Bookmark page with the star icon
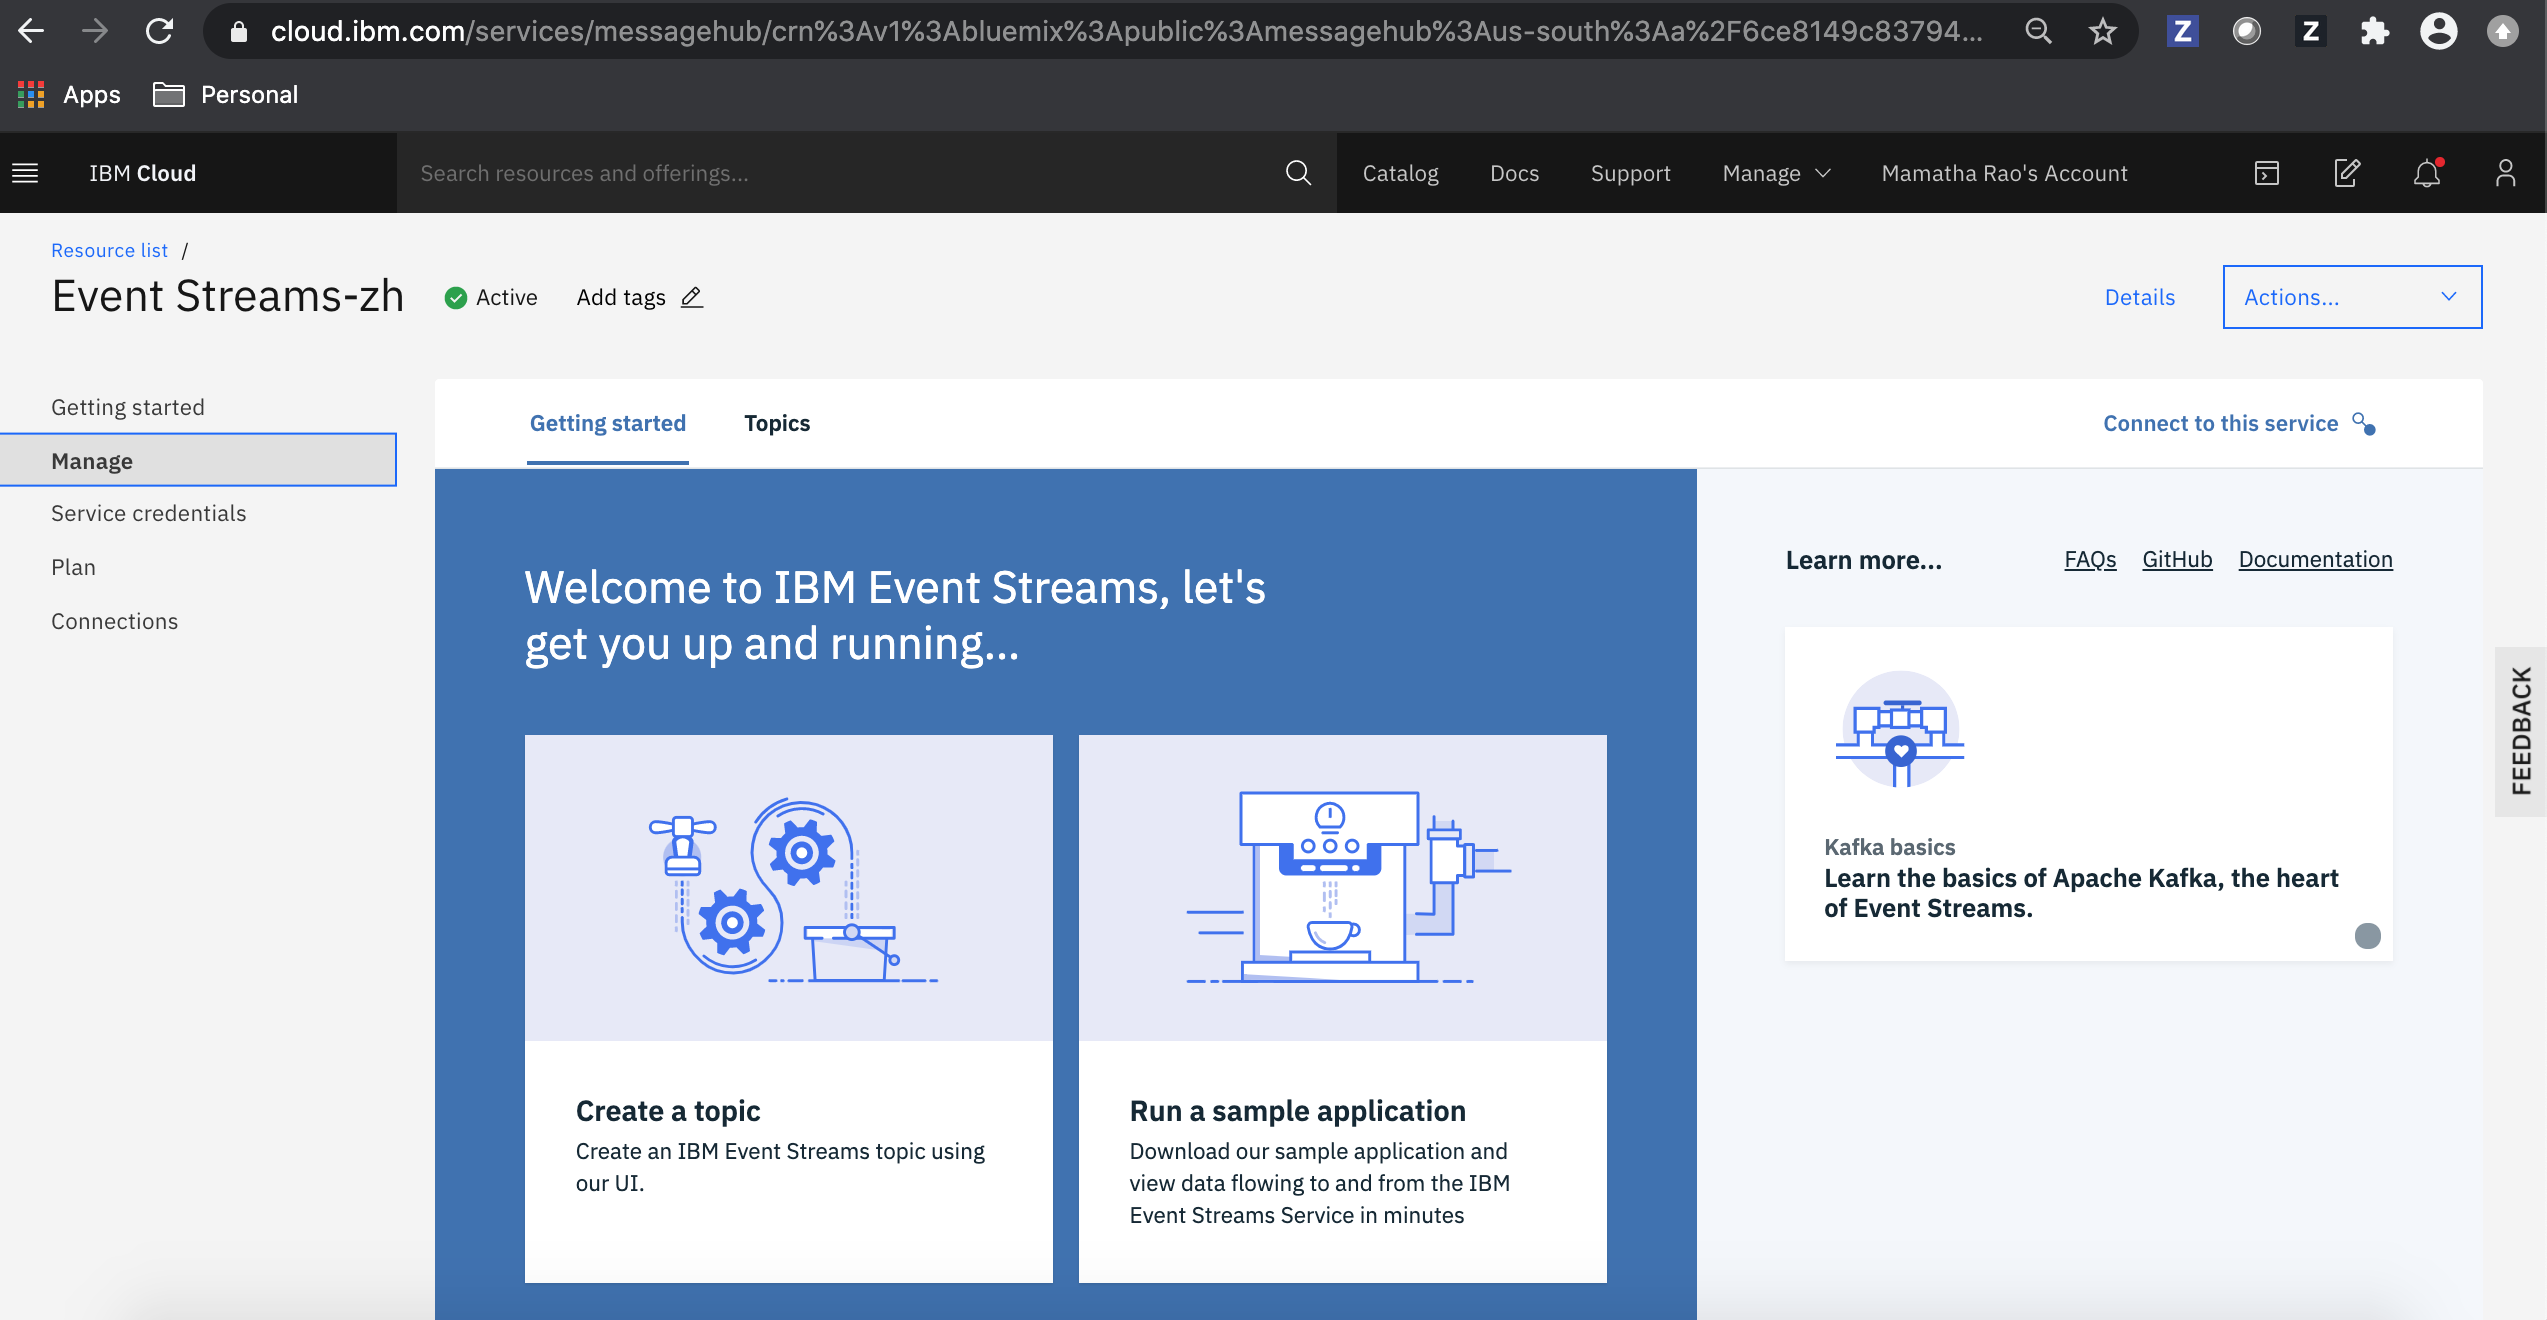2547x1320 pixels. (x=2103, y=32)
